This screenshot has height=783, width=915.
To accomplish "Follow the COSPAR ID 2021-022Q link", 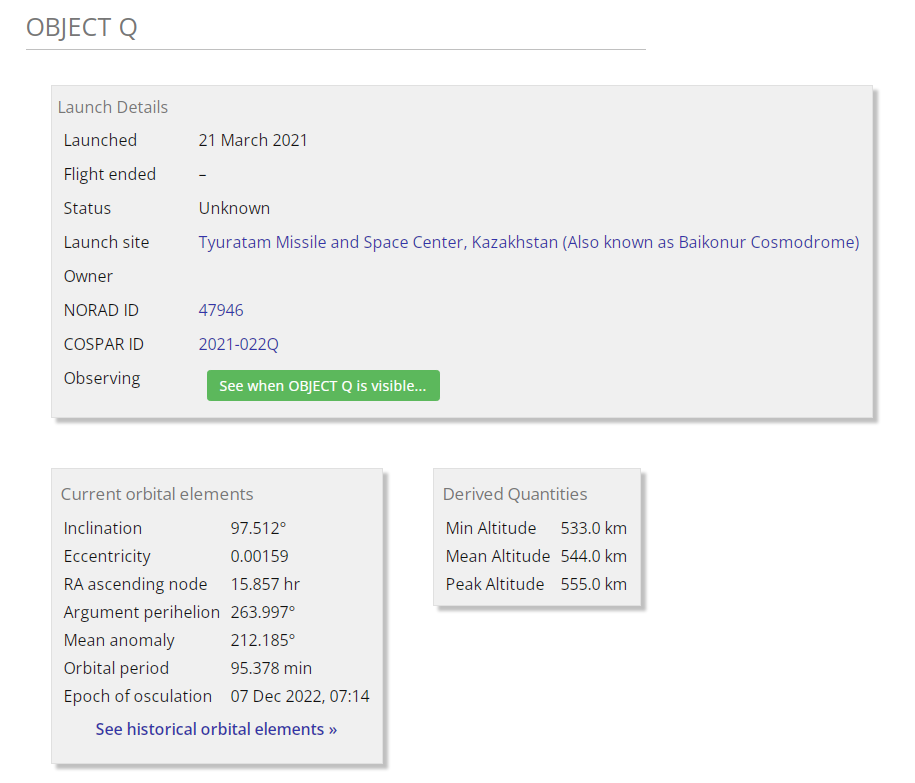I will pyautogui.click(x=238, y=344).
